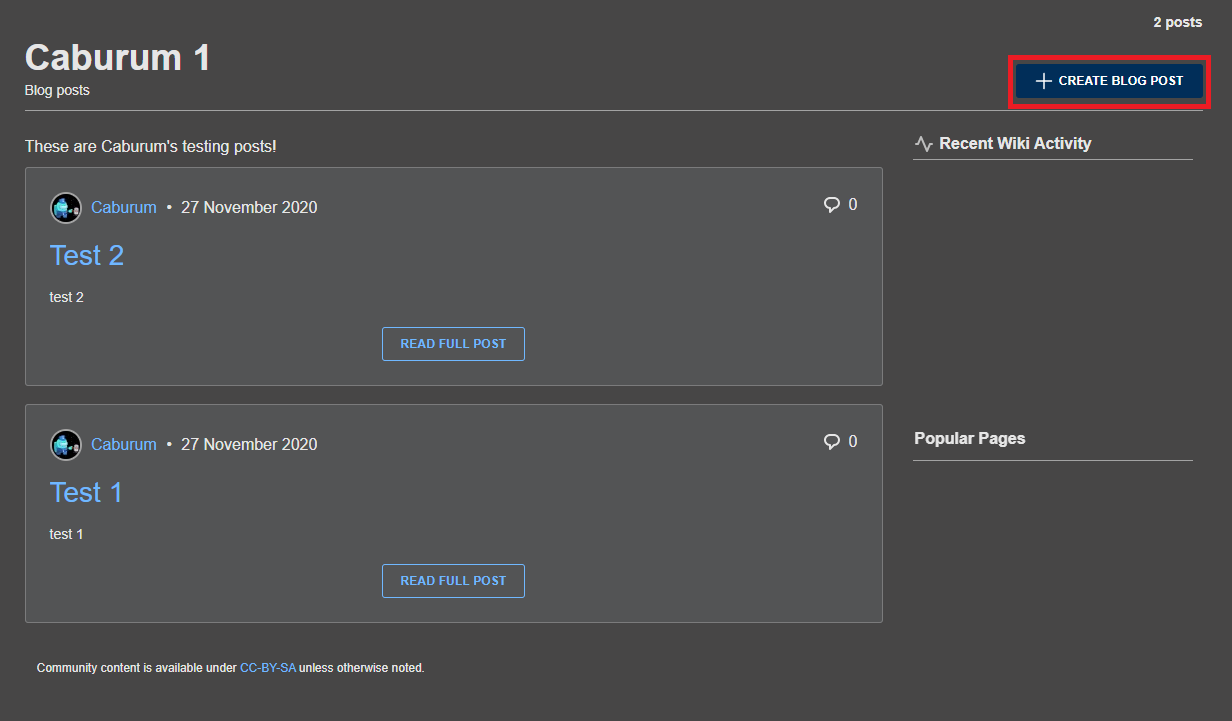The height and width of the screenshot is (721, 1232).
Task: Click the '2 posts' count text
Action: 1178,22
